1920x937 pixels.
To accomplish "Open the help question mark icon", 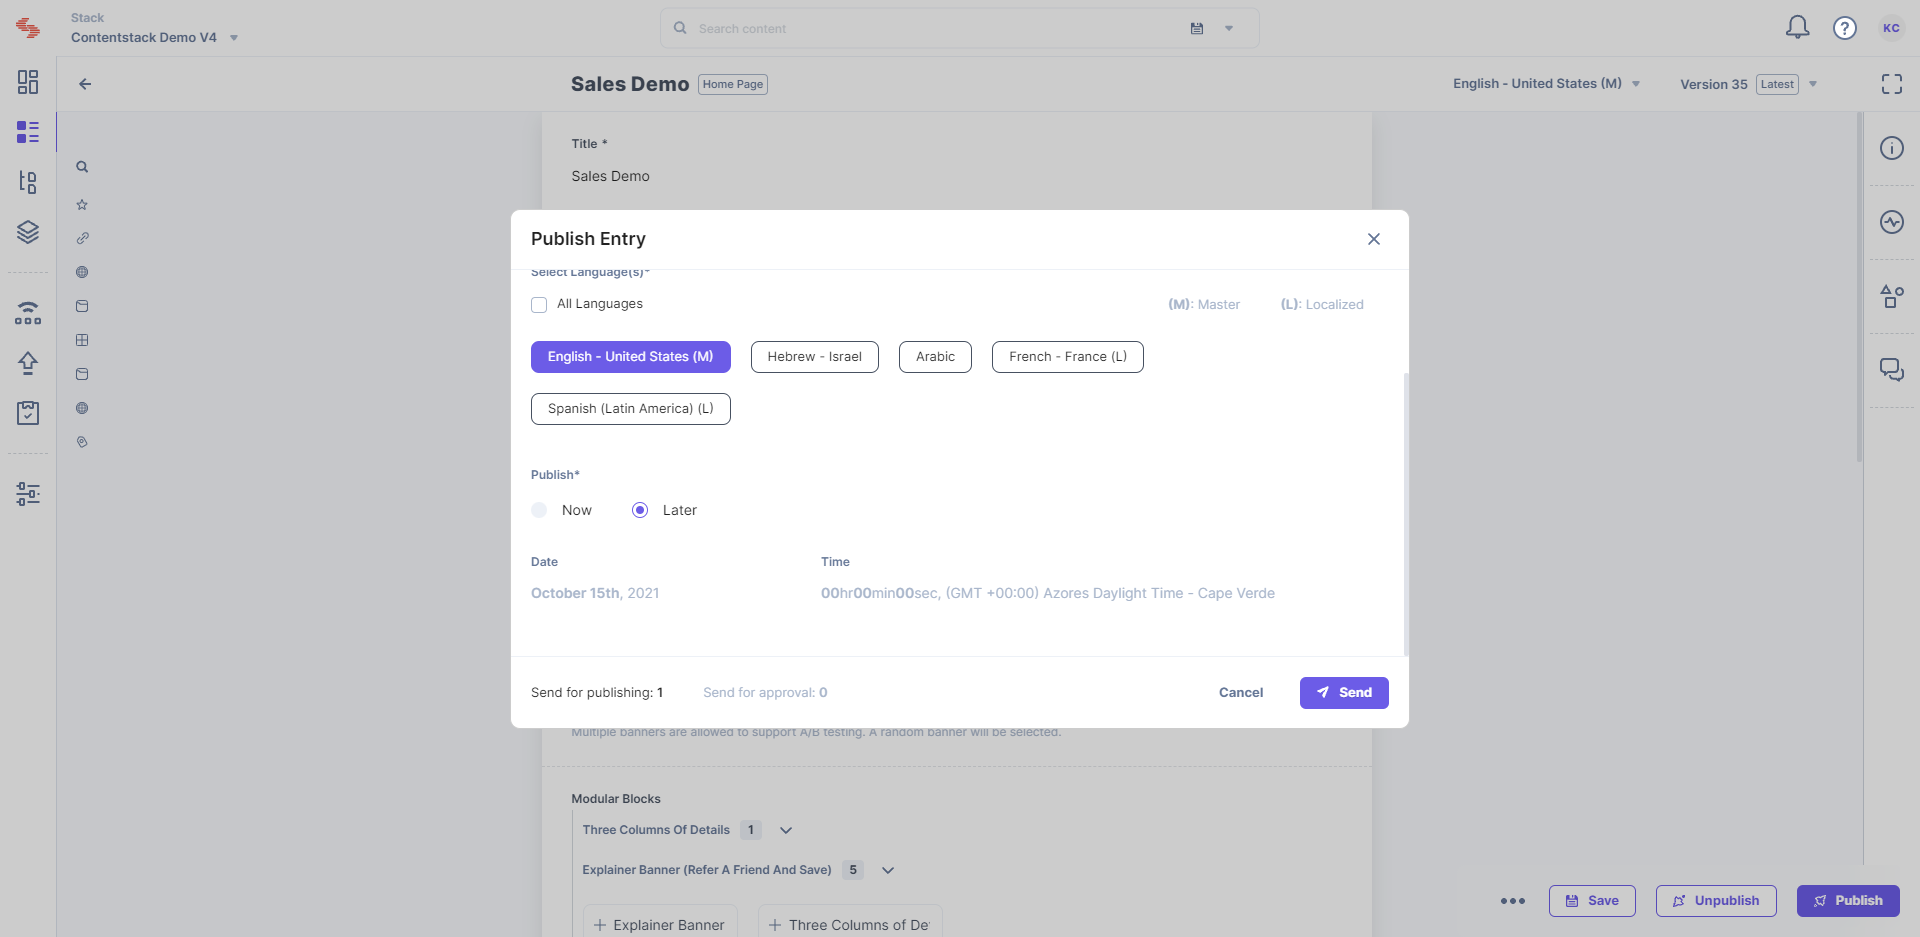I will pos(1844,28).
